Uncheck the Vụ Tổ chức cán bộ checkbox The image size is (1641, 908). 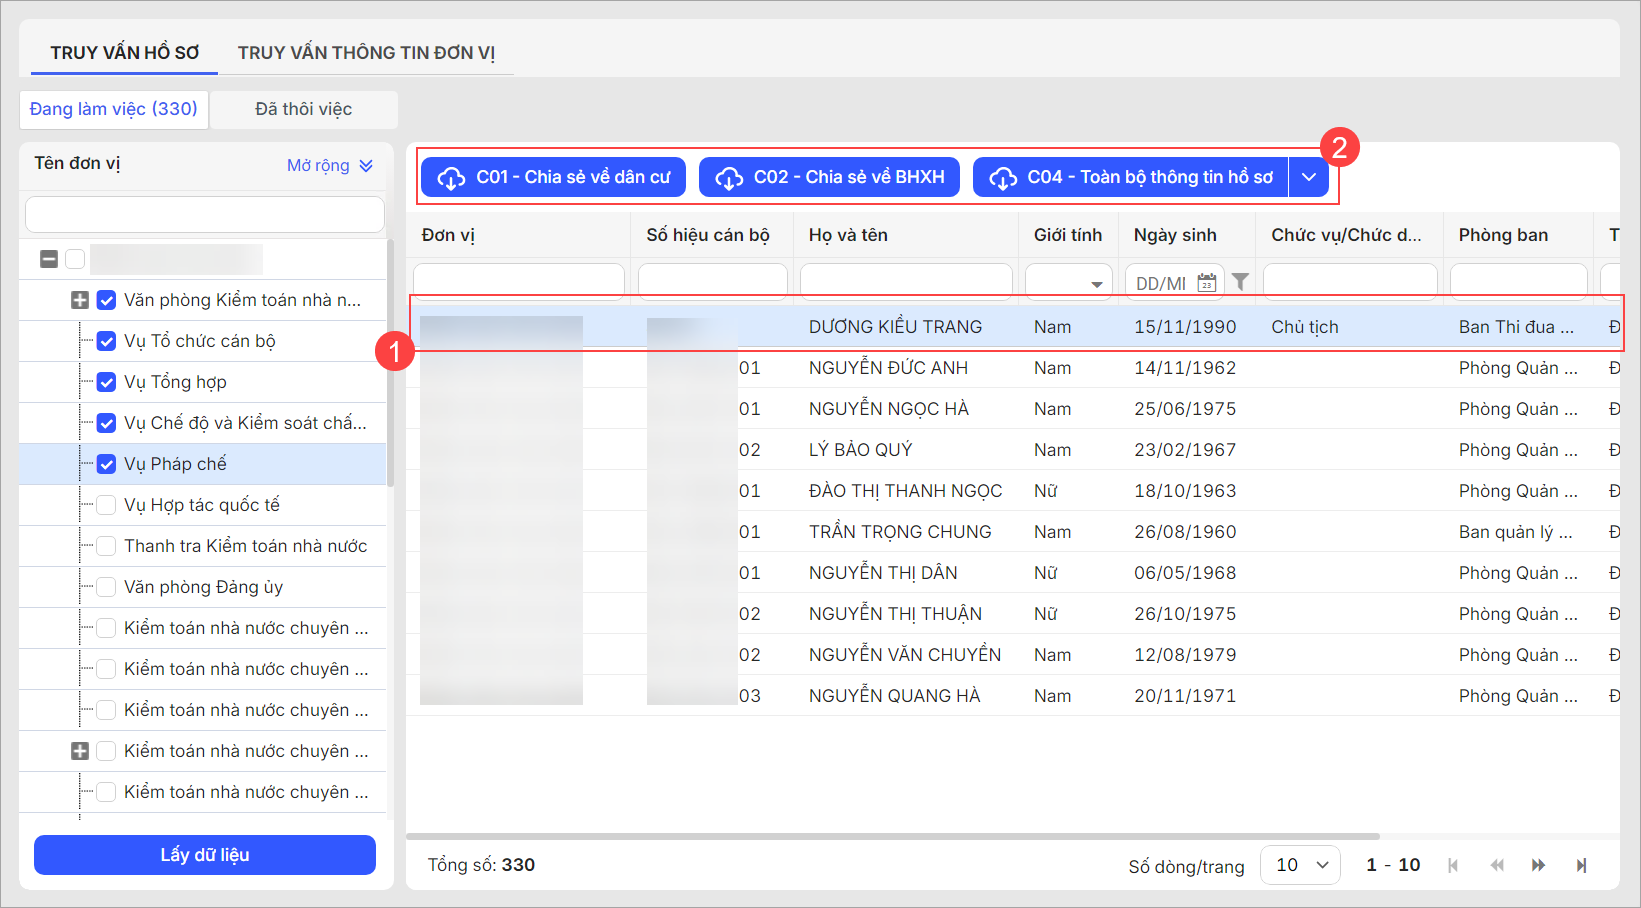(106, 341)
